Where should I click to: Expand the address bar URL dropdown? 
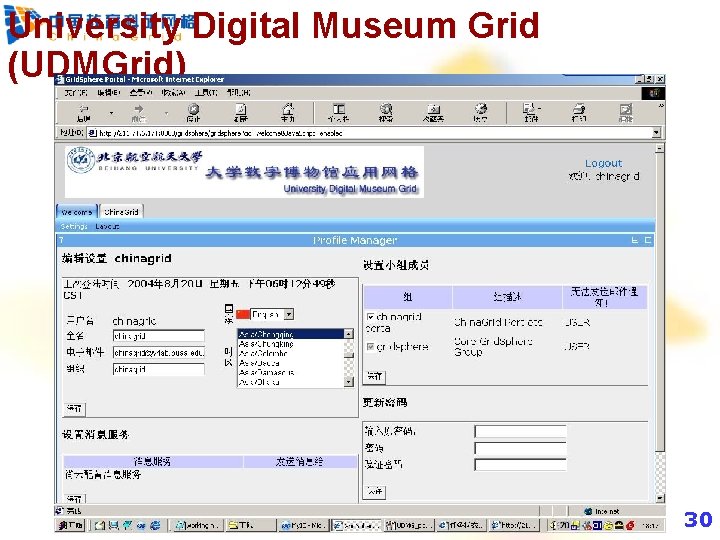click(656, 133)
